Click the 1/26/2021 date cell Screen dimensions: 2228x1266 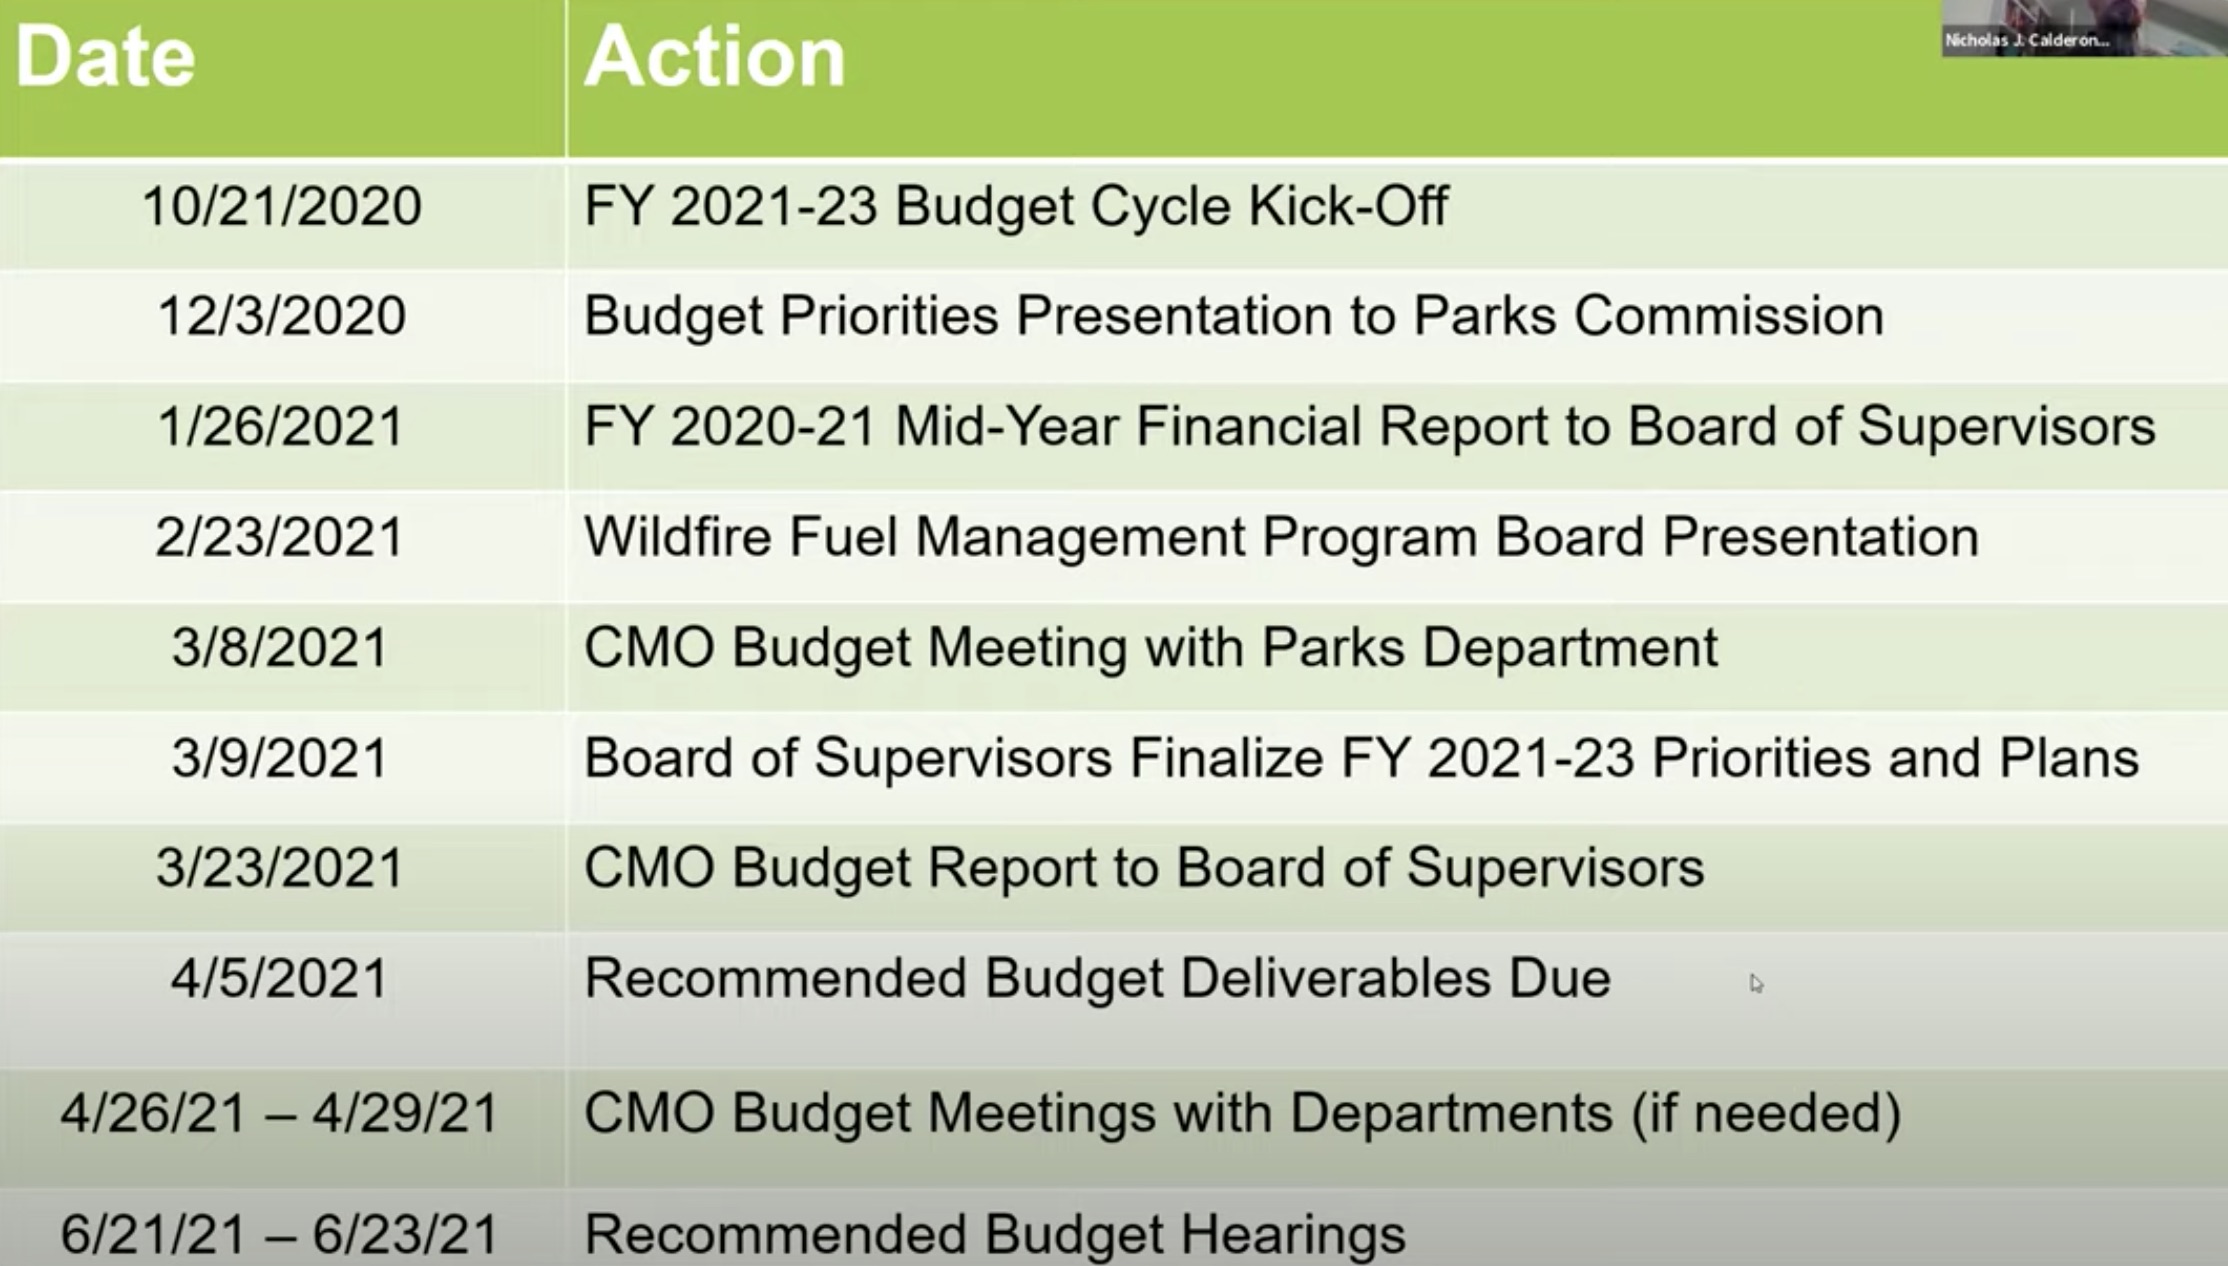point(281,426)
